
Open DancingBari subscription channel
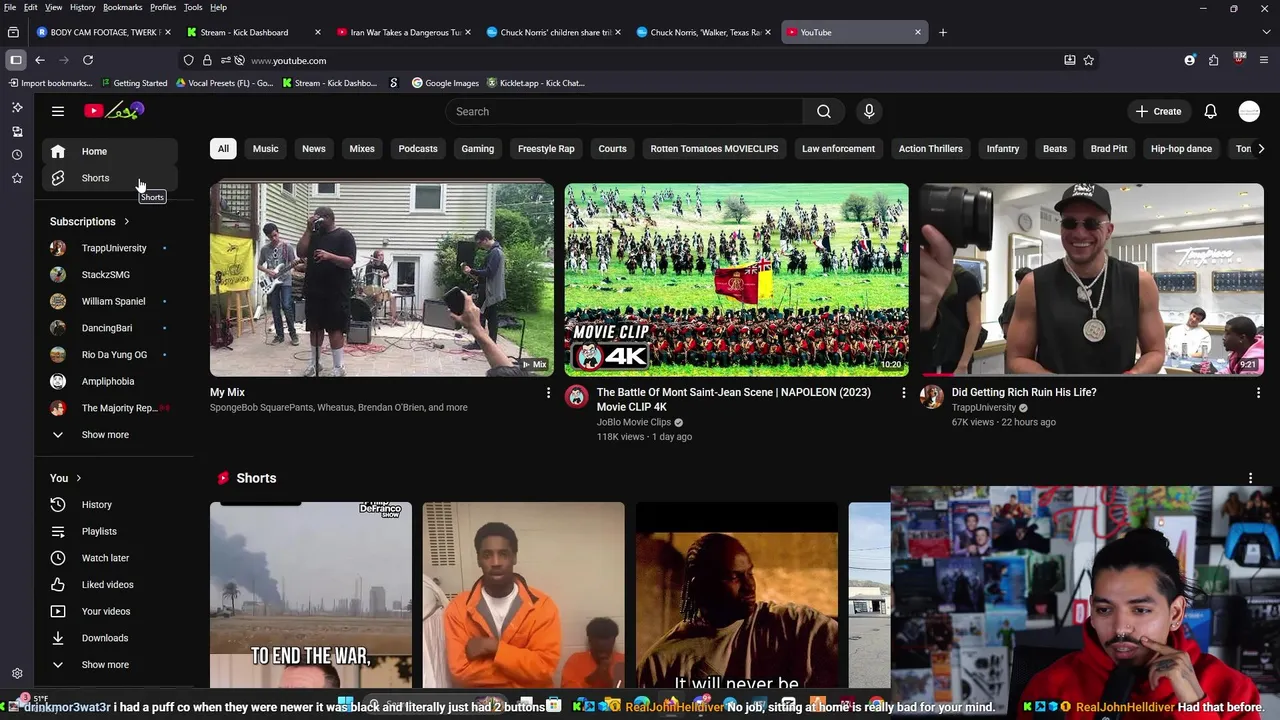click(110, 328)
